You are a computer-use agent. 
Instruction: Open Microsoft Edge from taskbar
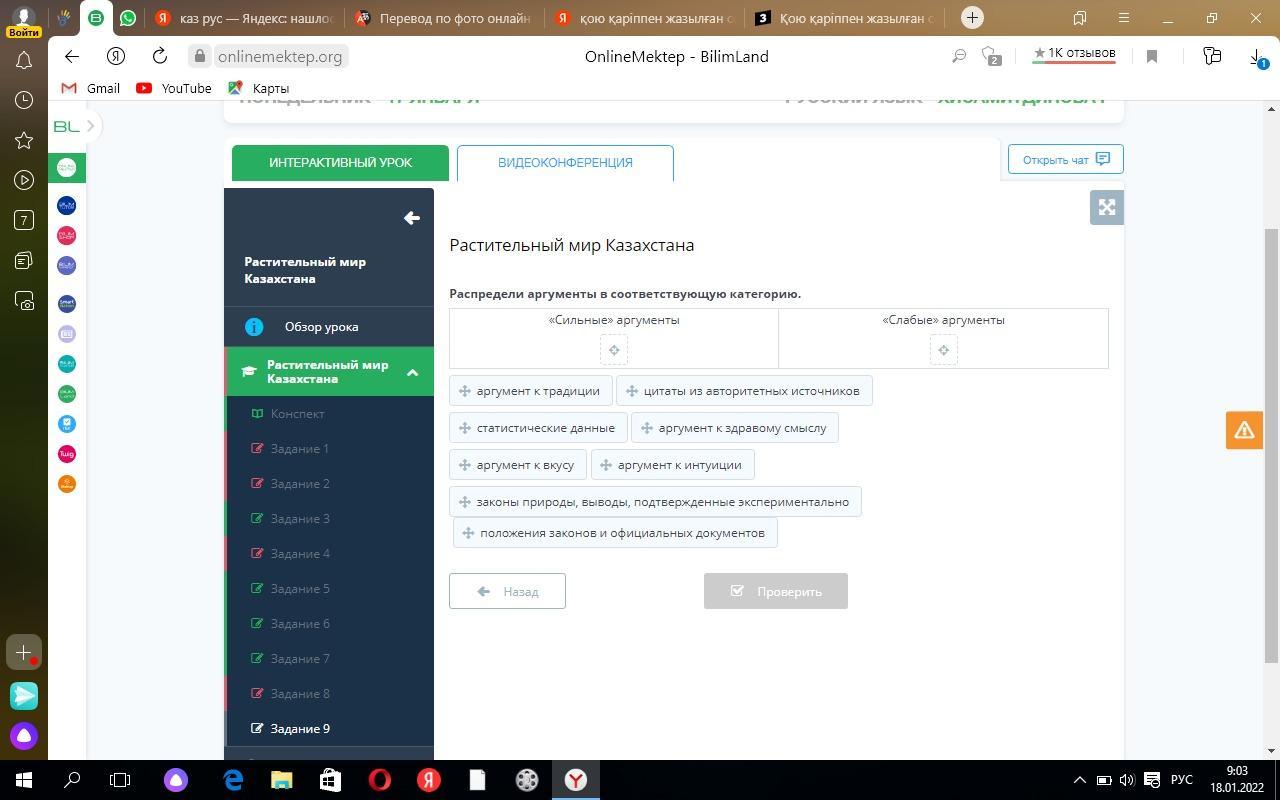point(233,780)
